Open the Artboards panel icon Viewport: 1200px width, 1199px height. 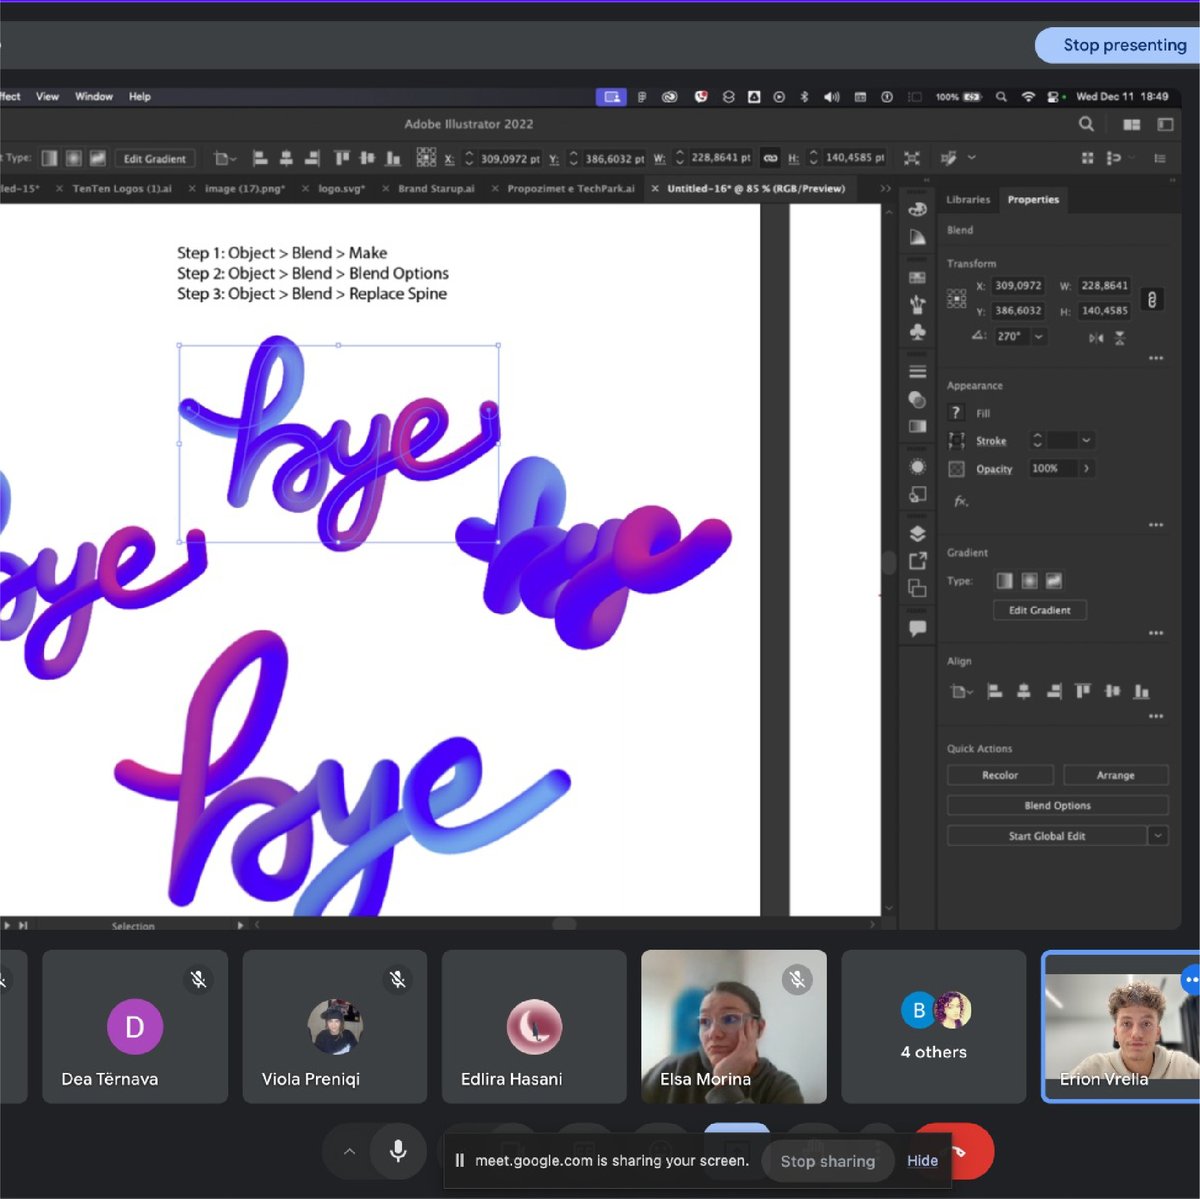pos(917,588)
